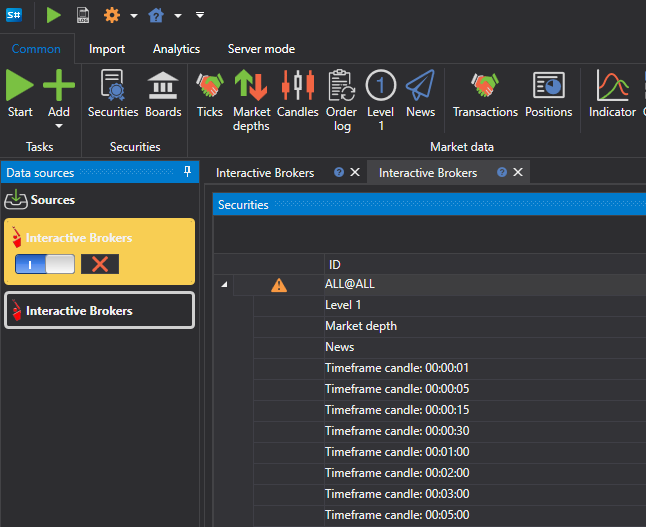
Task: Select the Market depth row
Action: (x=449, y=326)
